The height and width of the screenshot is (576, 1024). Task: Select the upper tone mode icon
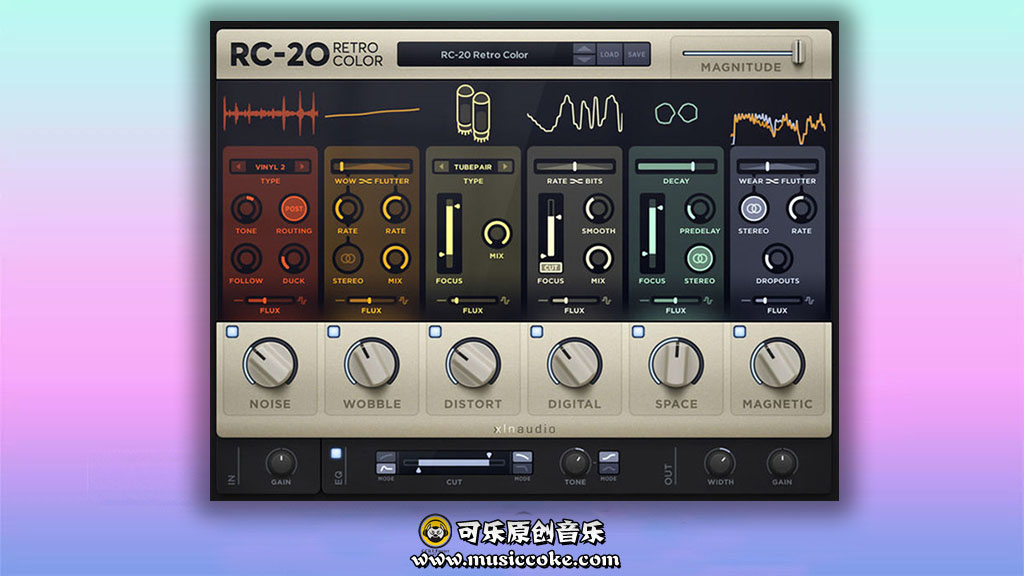608,456
